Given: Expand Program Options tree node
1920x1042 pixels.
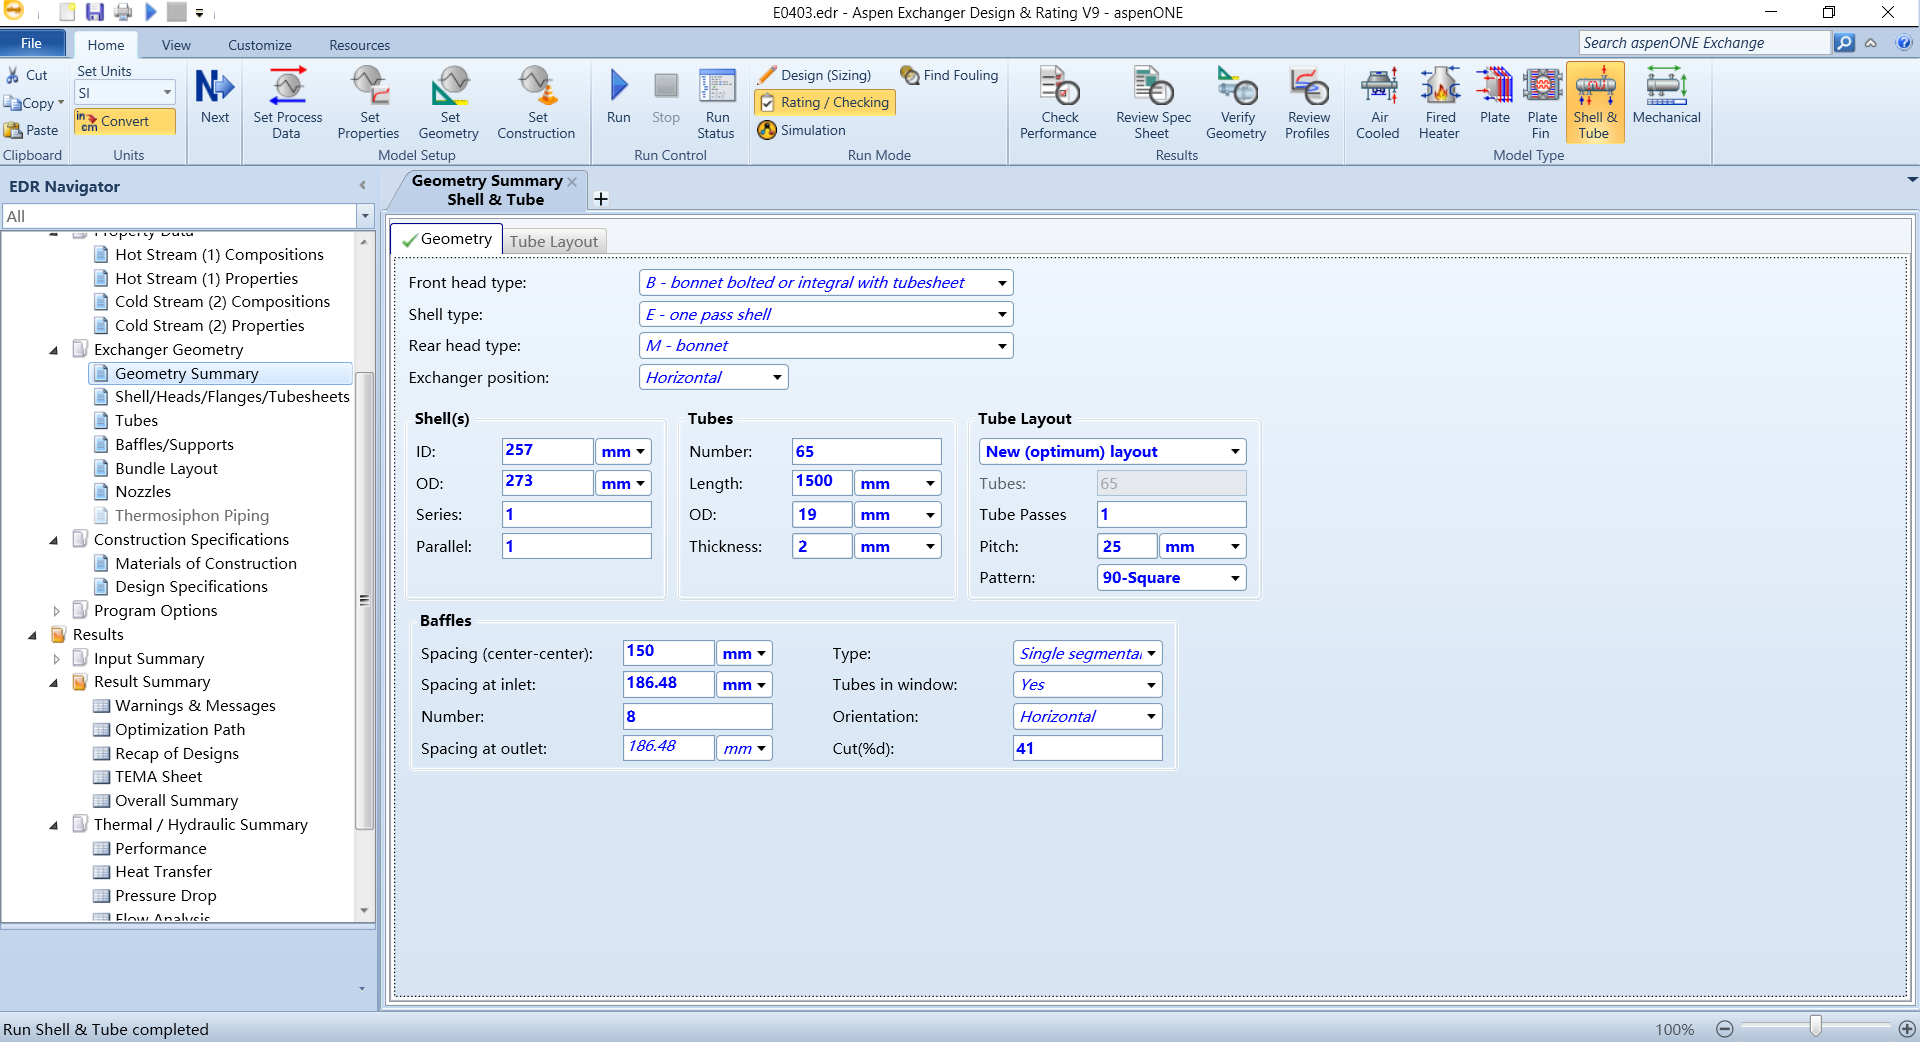Looking at the screenshot, I should coord(56,611).
